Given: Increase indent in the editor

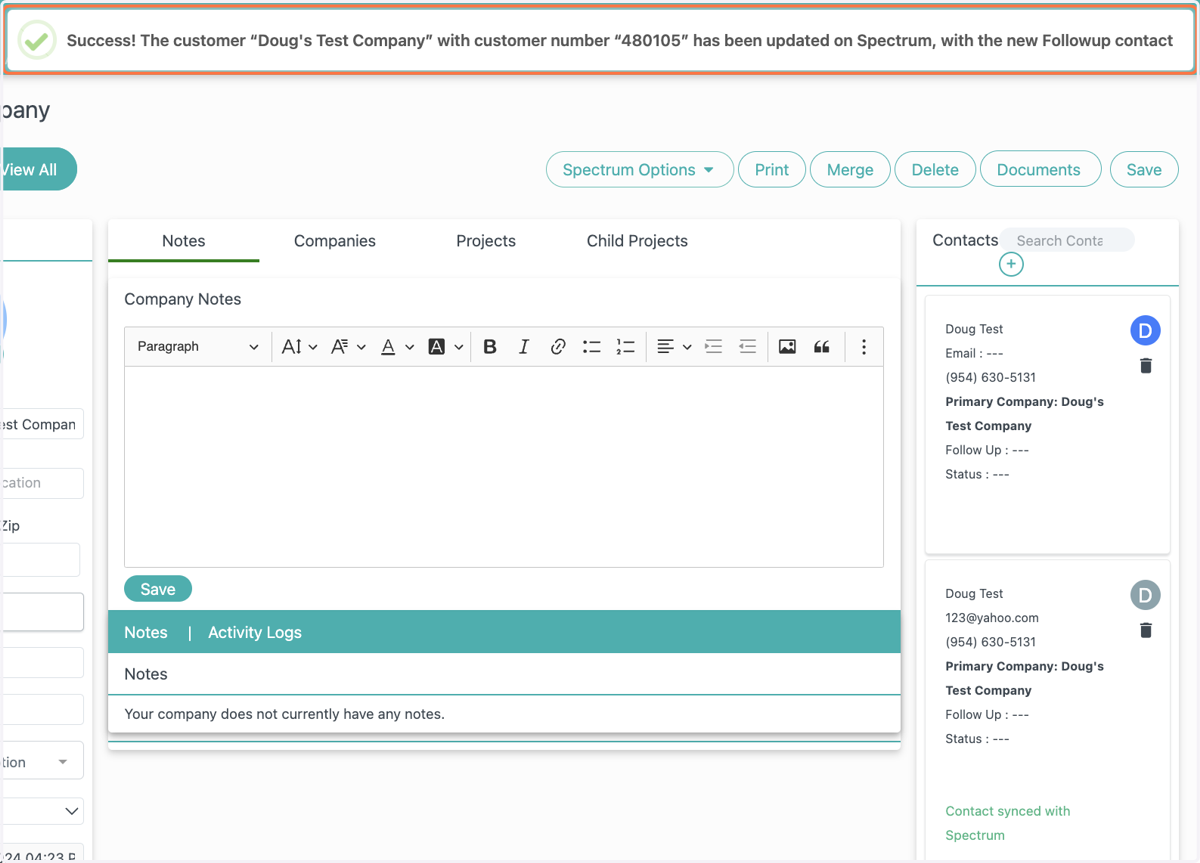Looking at the screenshot, I should pyautogui.click(x=714, y=347).
